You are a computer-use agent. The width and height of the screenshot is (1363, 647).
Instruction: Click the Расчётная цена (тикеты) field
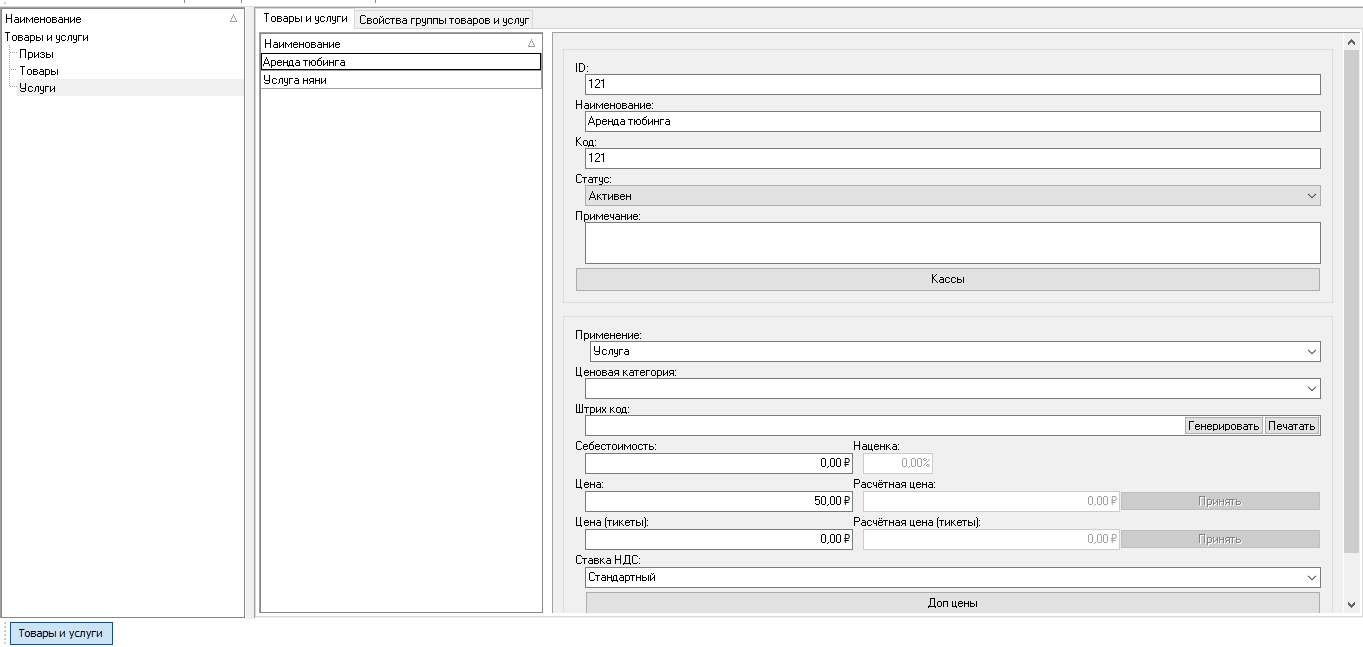coord(991,539)
